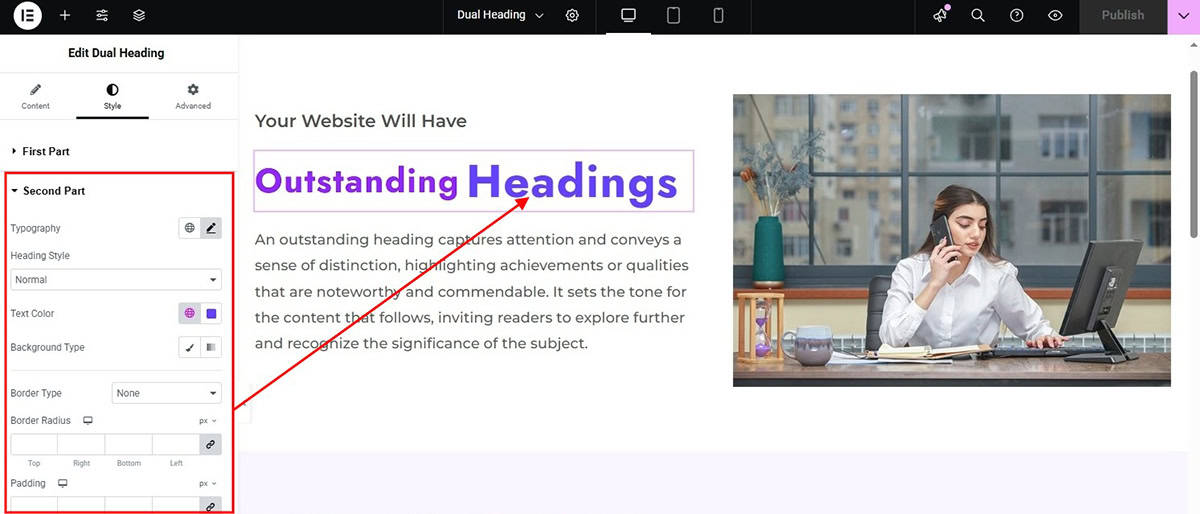Click Border Radius Top input
This screenshot has height=514, width=1200.
pyautogui.click(x=34, y=444)
